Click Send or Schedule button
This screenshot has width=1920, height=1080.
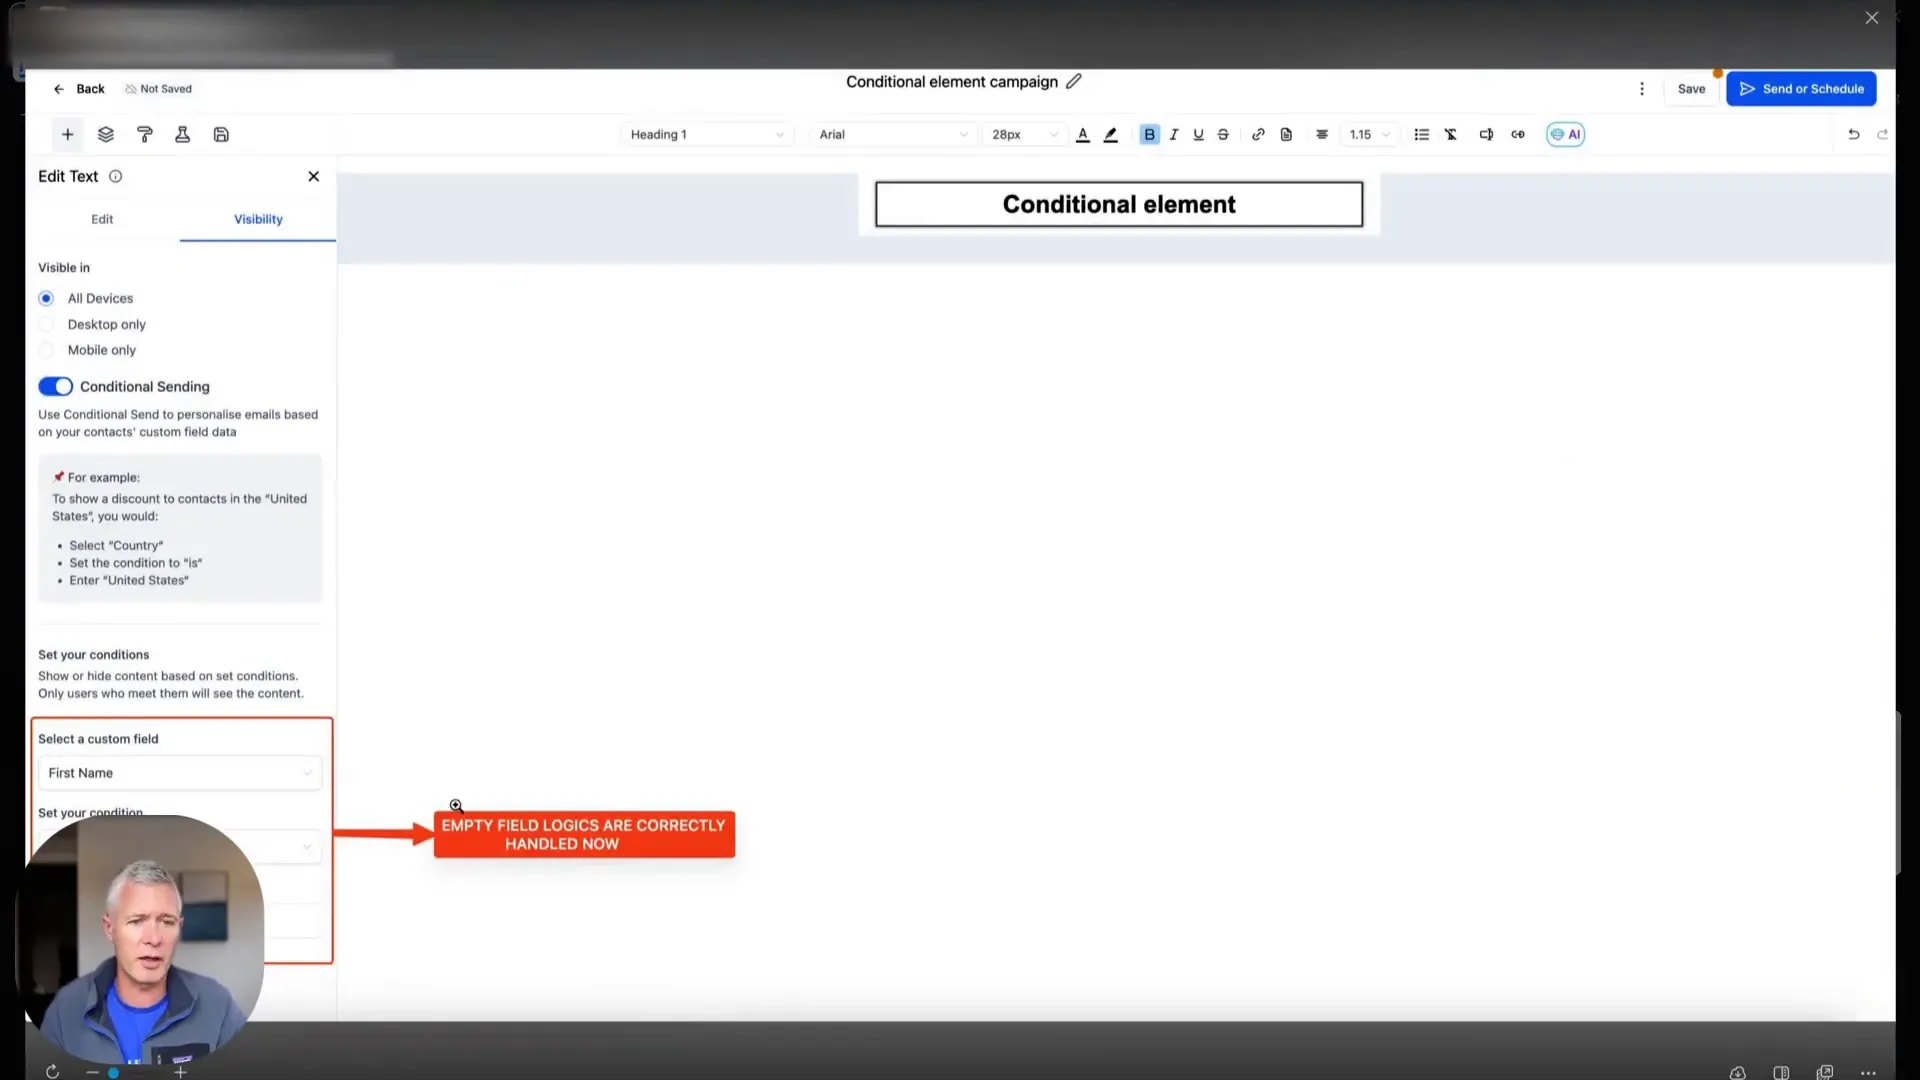(x=1801, y=89)
